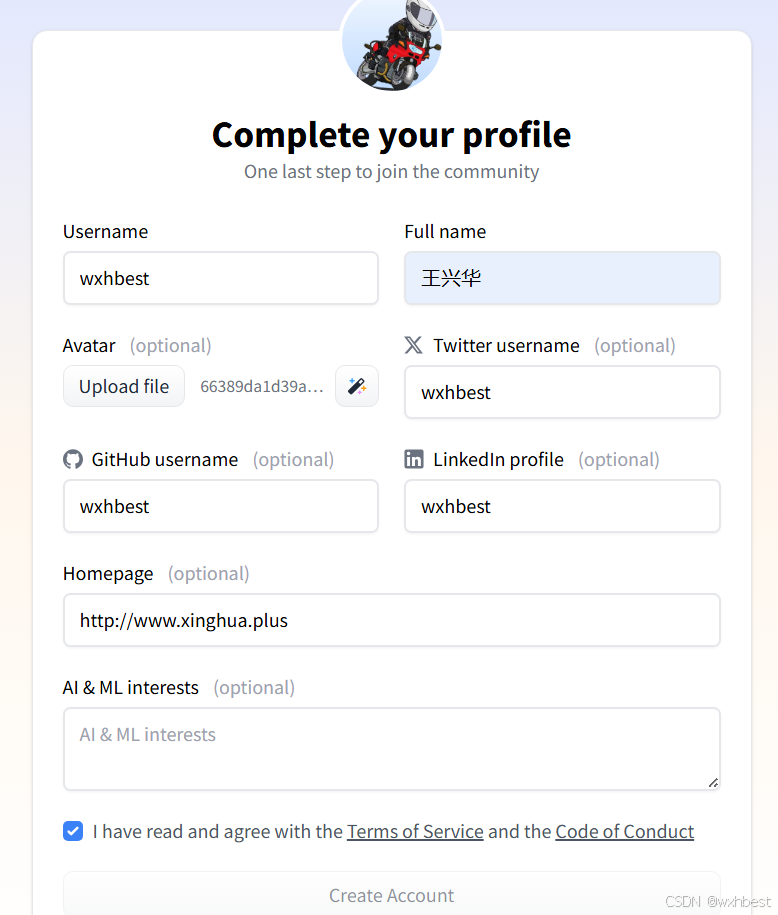The image size is (778, 915).
Task: Click the GitHub octocat logo icon
Action: (73, 459)
